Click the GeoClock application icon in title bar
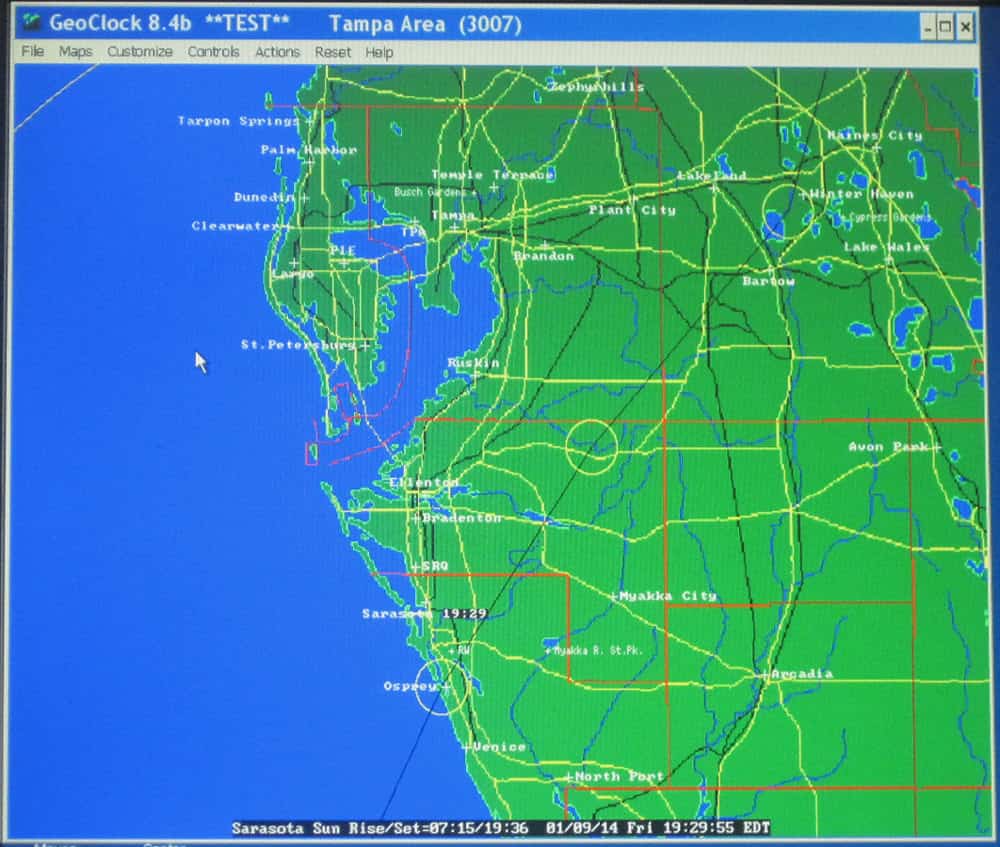 31,23
